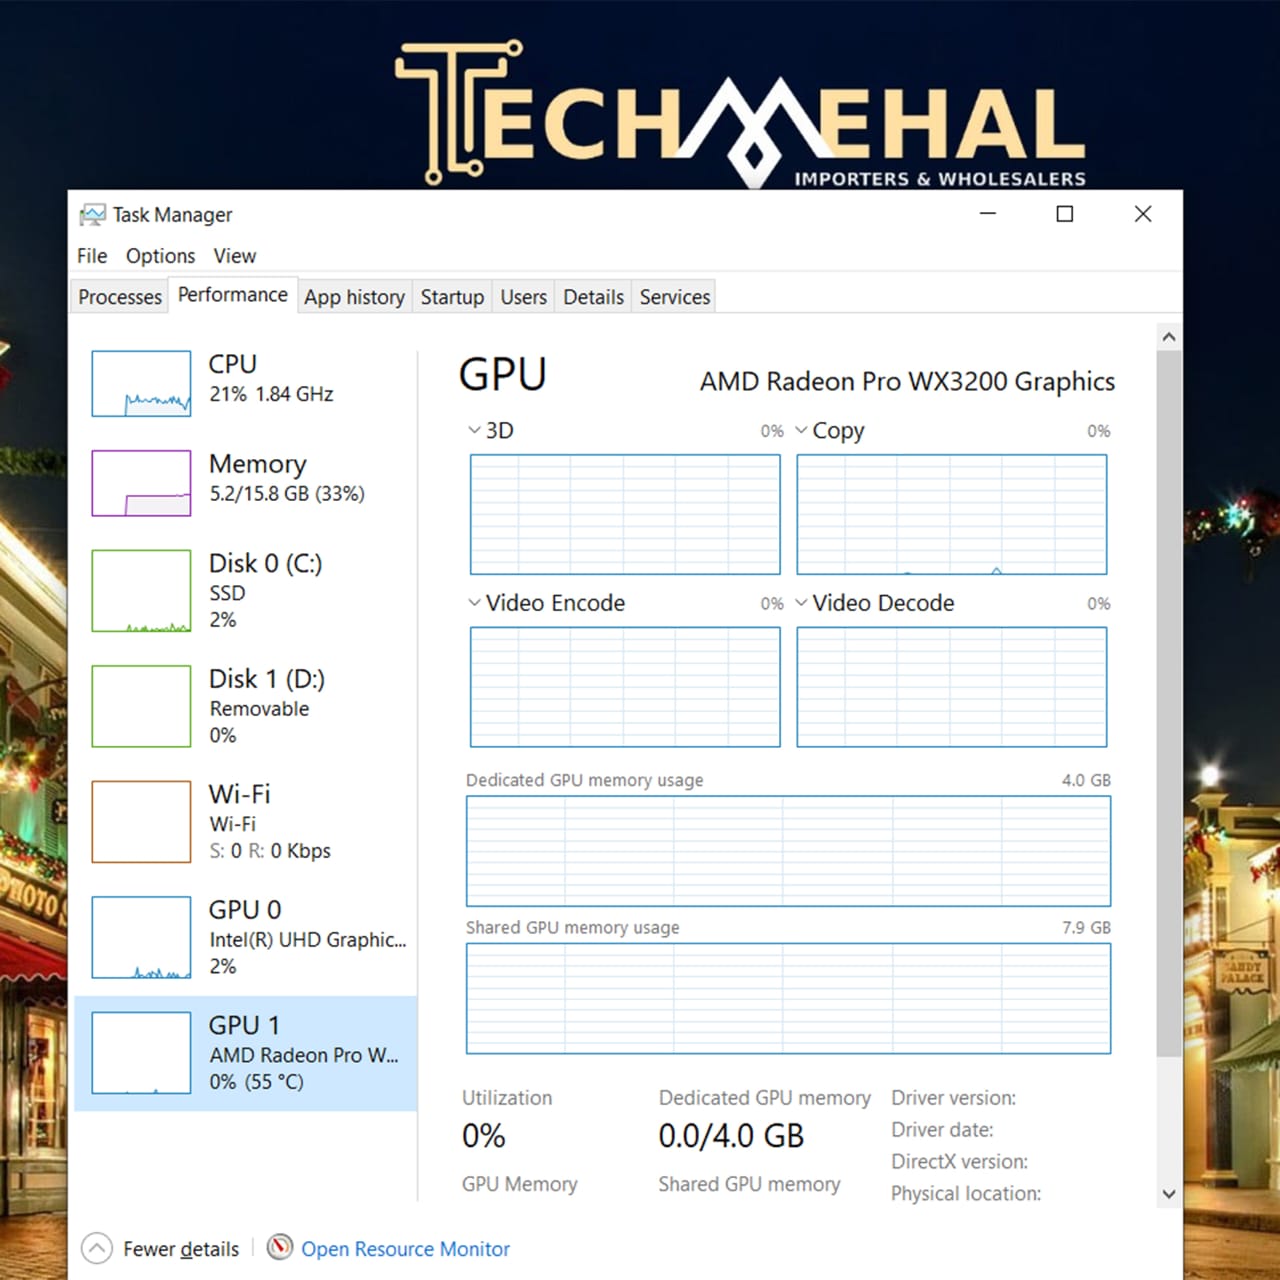Click the CPU label in sidebar
1280x1280 pixels.
[x=232, y=364]
